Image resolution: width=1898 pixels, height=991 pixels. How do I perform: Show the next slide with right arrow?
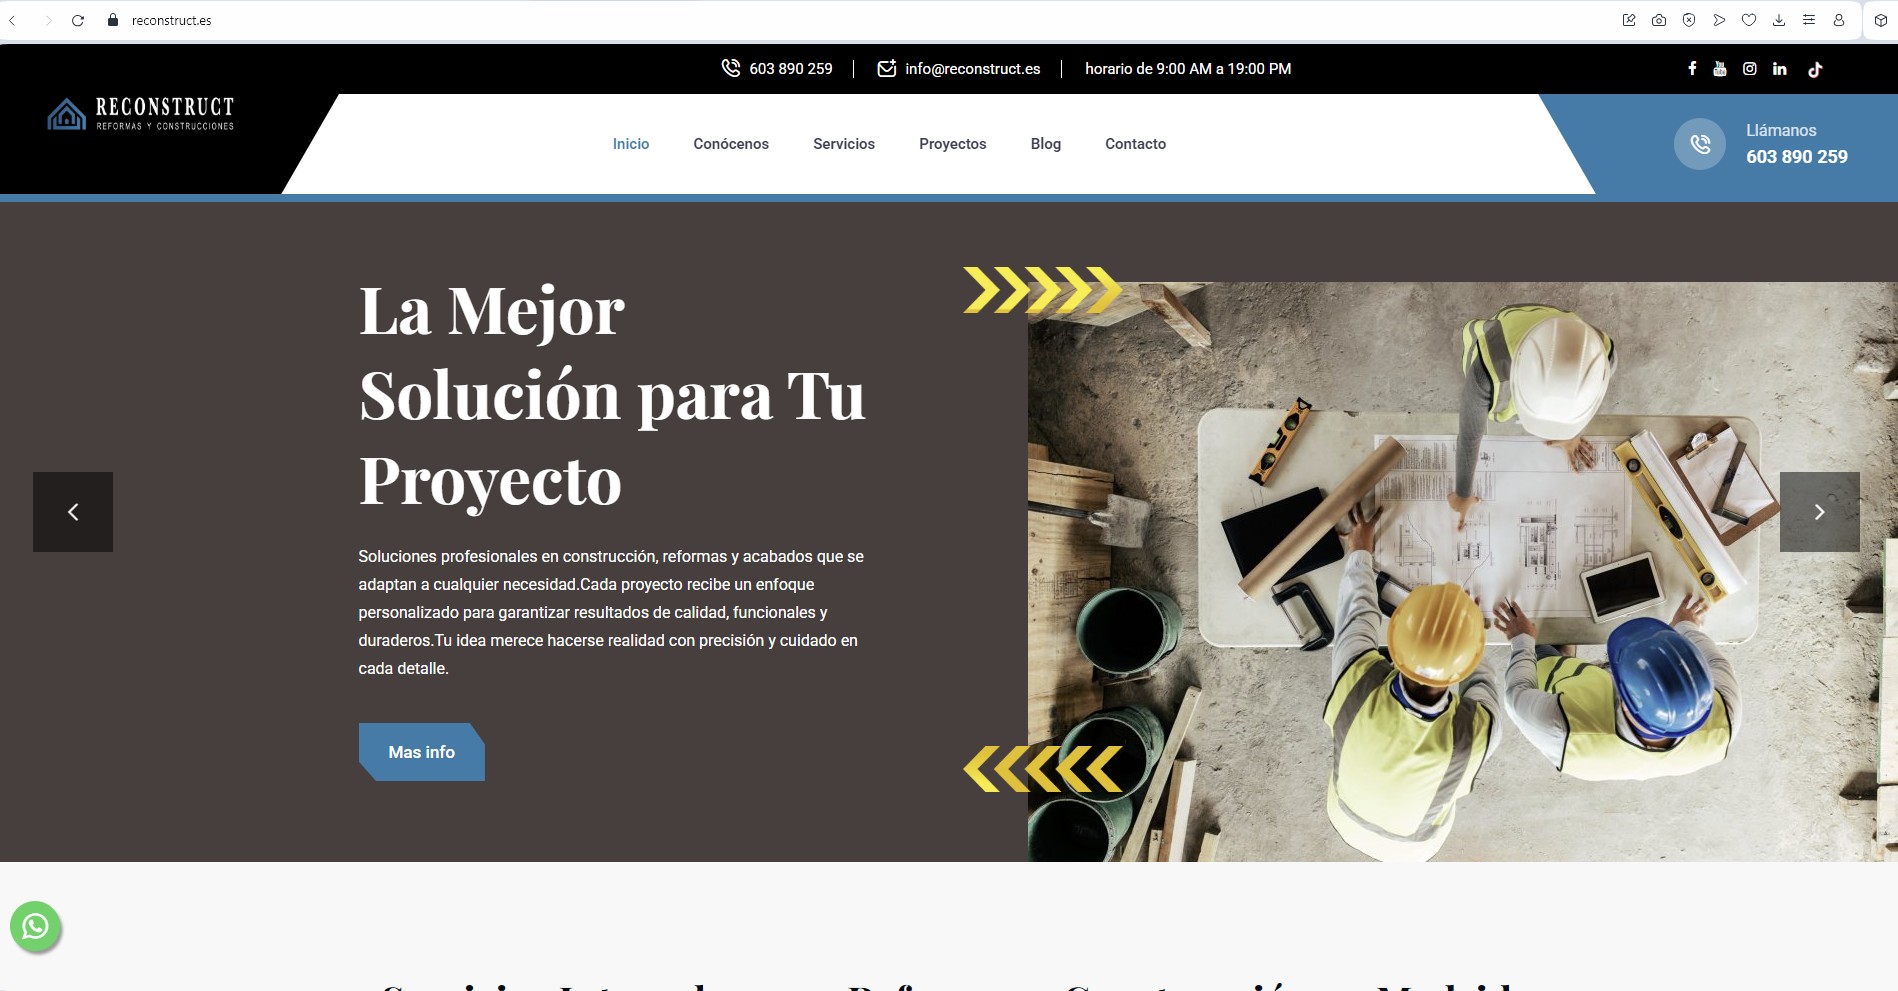[1820, 512]
